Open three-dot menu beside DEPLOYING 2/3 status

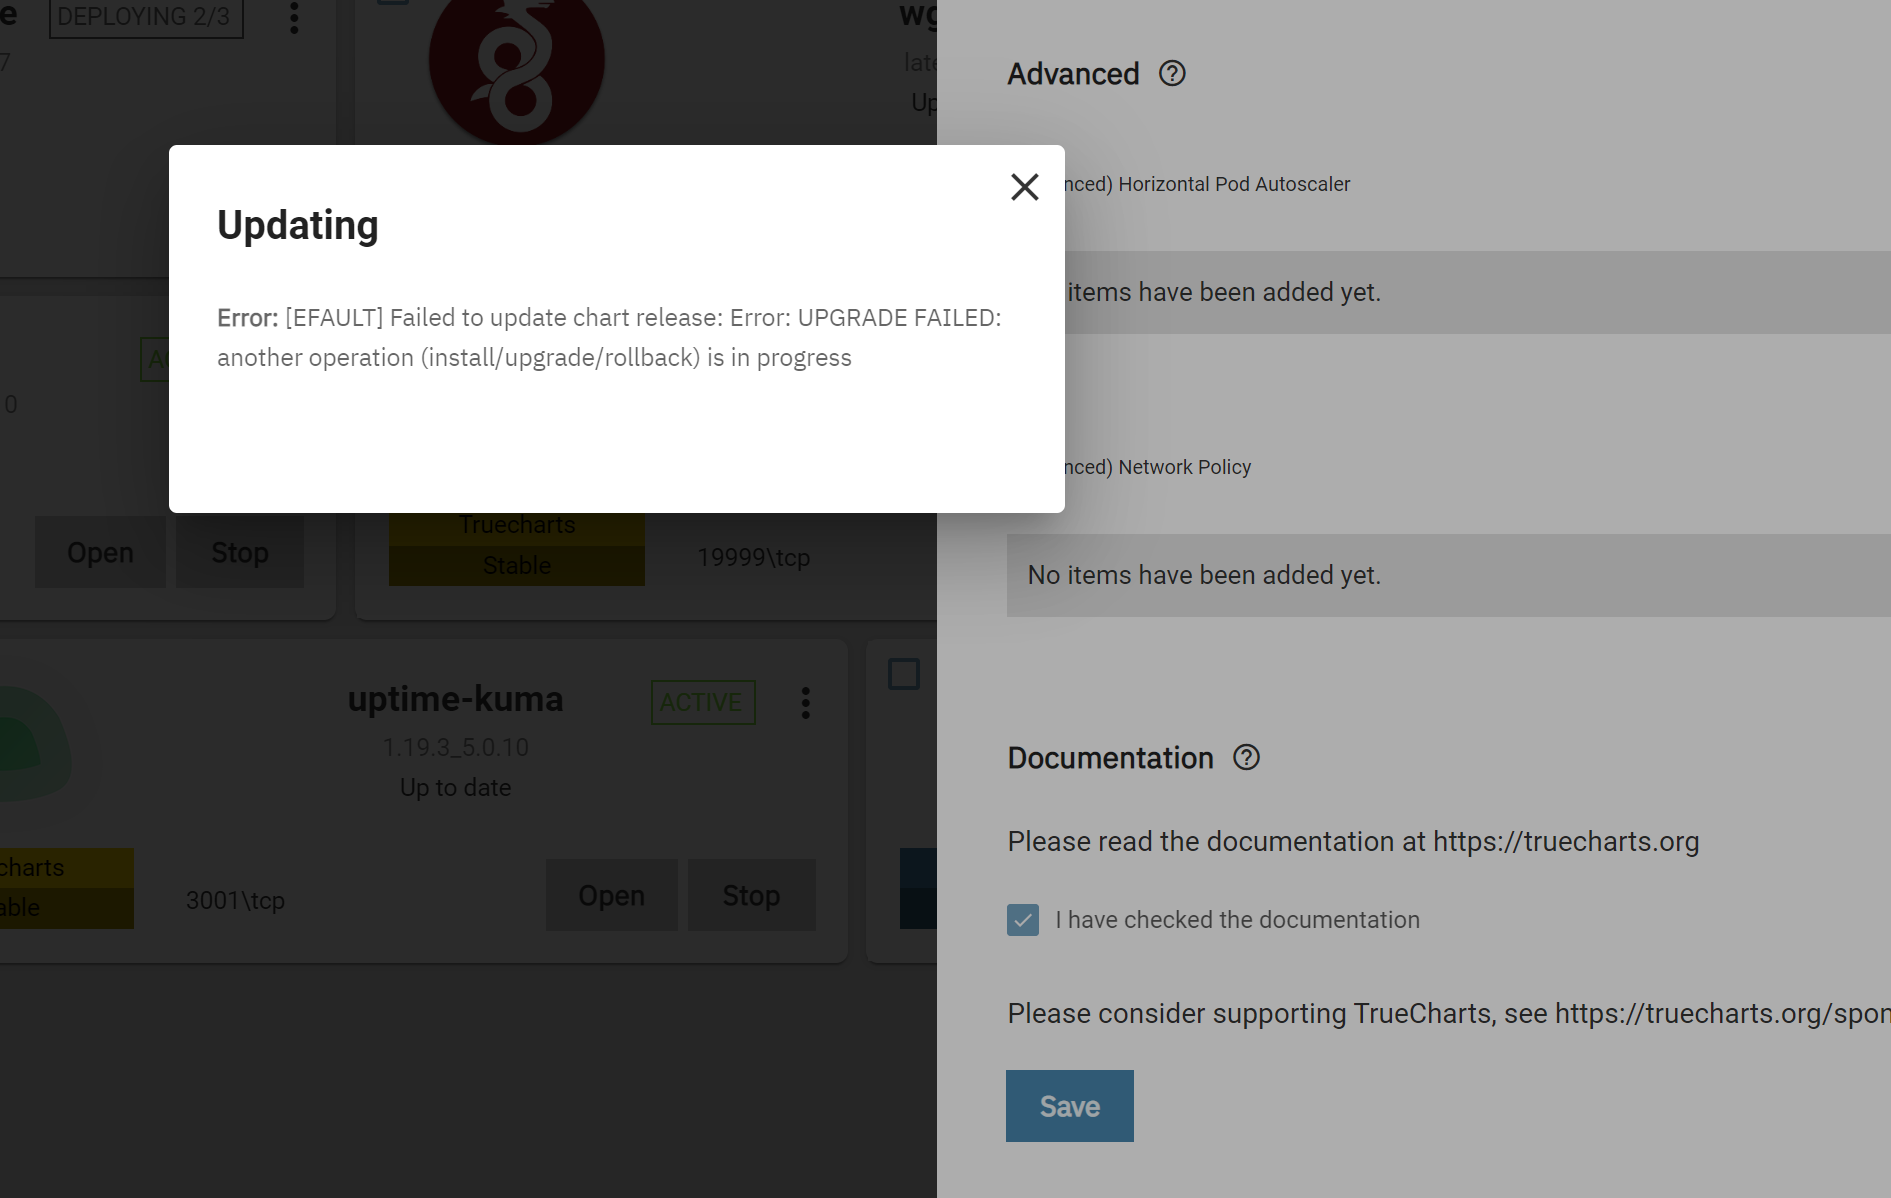click(294, 17)
